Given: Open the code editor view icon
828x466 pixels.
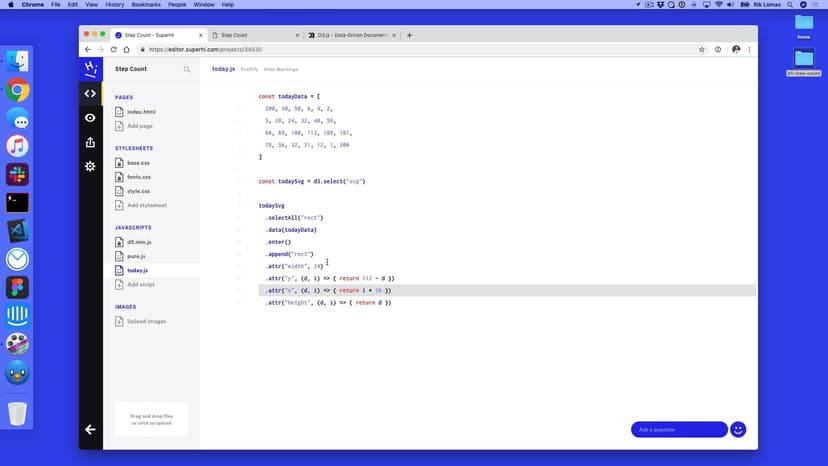Looking at the screenshot, I should pyautogui.click(x=90, y=94).
